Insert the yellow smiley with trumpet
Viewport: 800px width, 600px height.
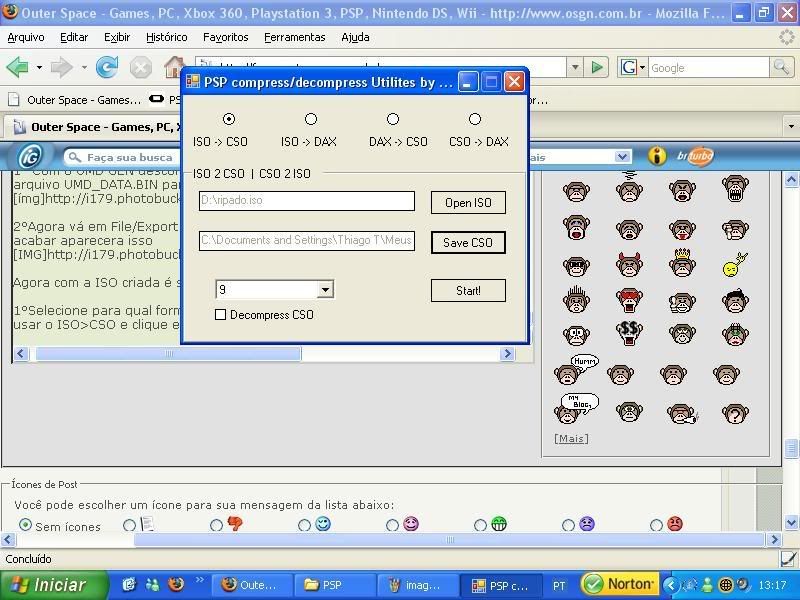(x=735, y=265)
